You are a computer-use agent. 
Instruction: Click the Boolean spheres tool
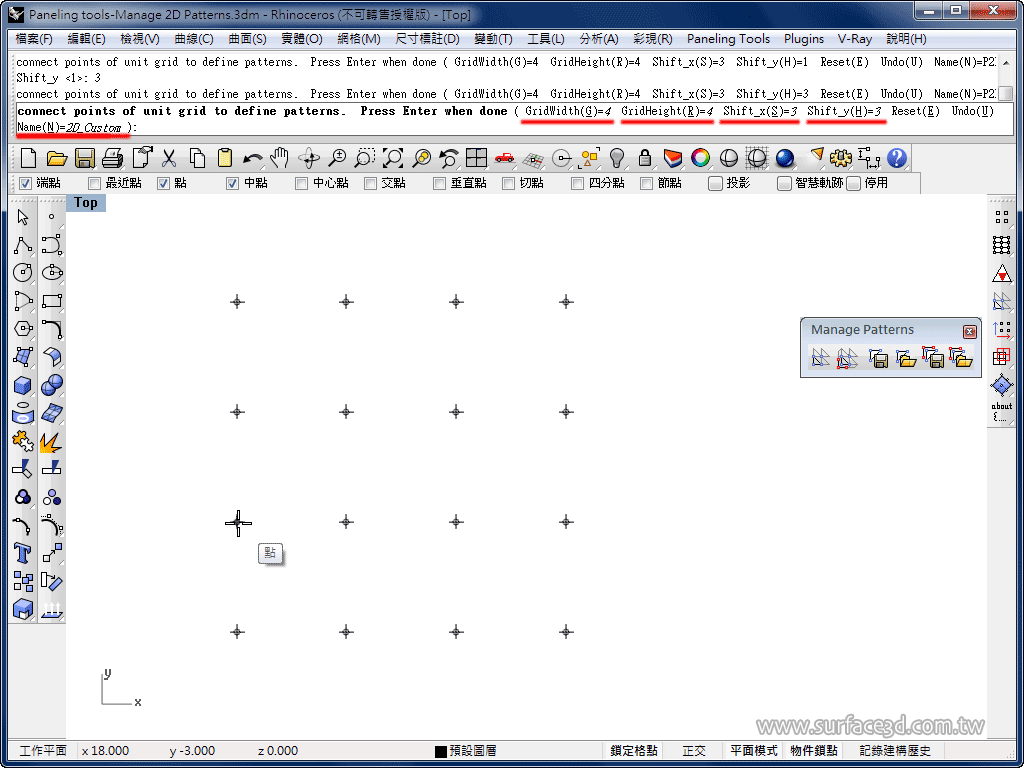pos(52,385)
